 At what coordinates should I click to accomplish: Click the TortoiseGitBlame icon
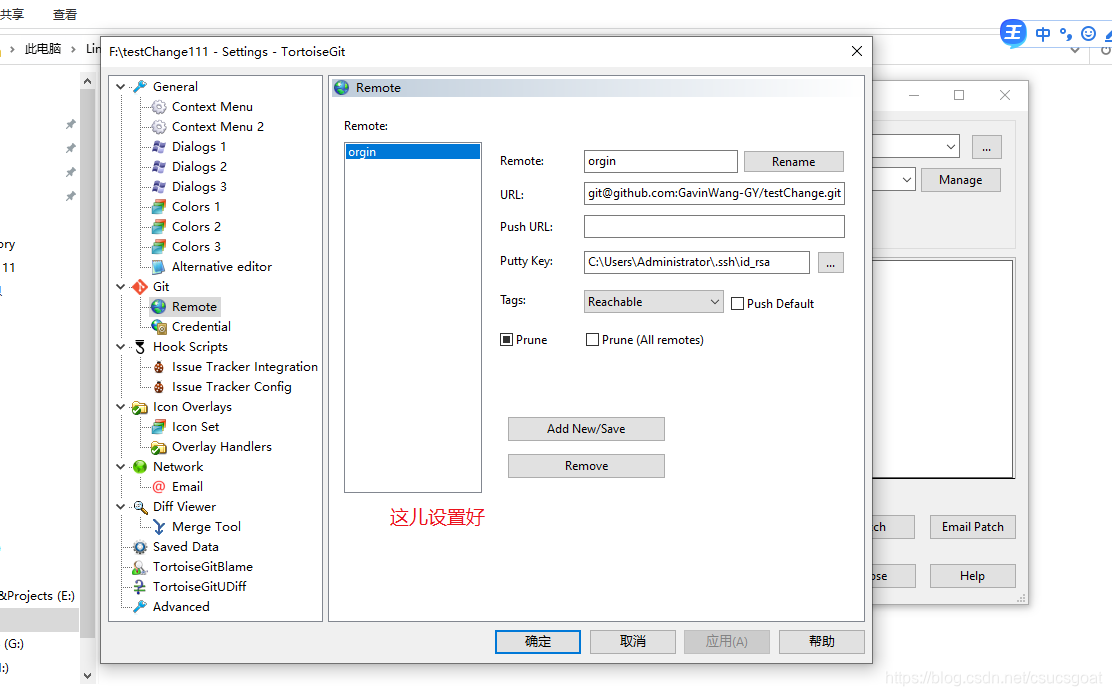pos(140,567)
